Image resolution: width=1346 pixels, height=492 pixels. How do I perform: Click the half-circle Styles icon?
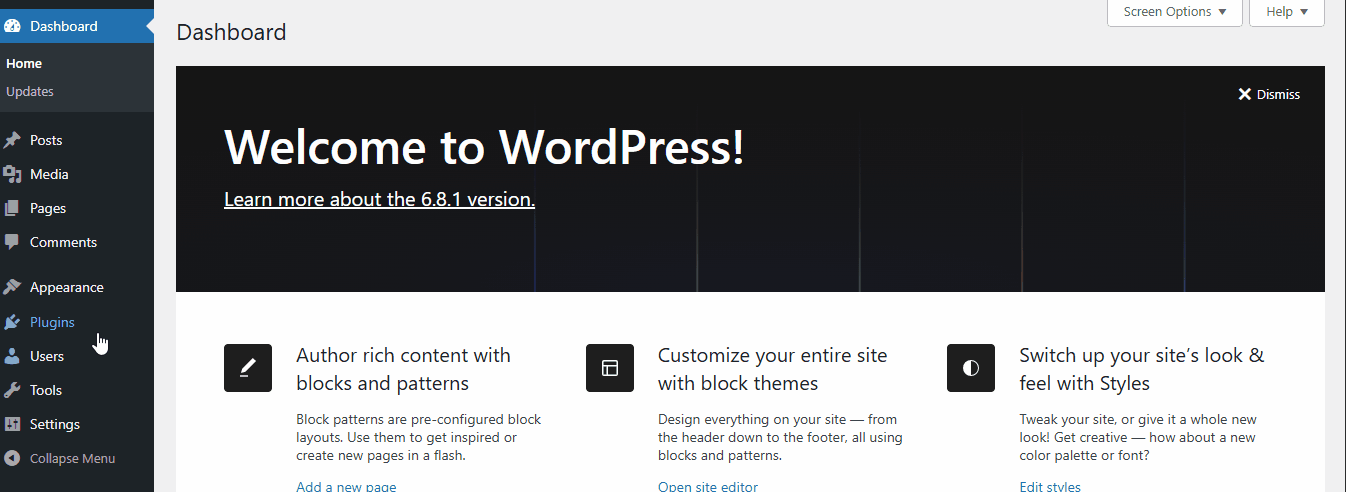971,368
